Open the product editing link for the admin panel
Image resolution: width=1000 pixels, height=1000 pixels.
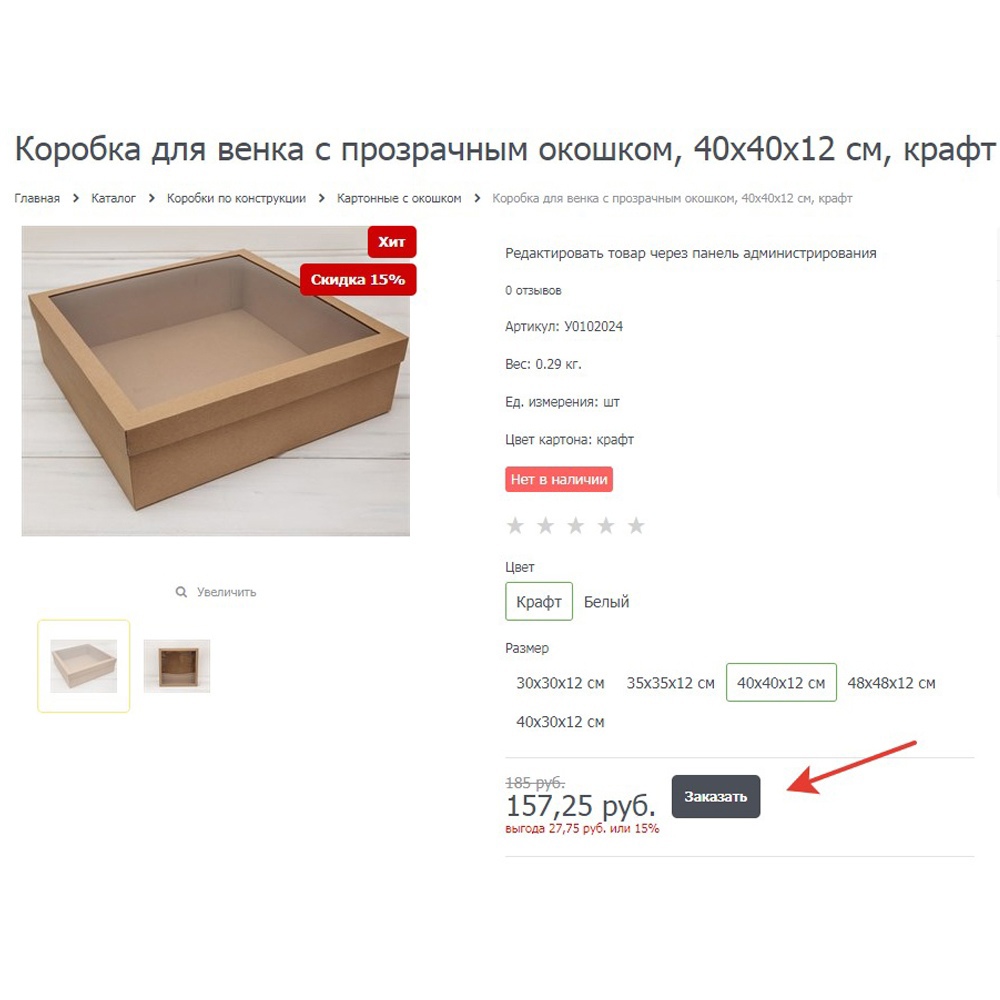(x=691, y=253)
